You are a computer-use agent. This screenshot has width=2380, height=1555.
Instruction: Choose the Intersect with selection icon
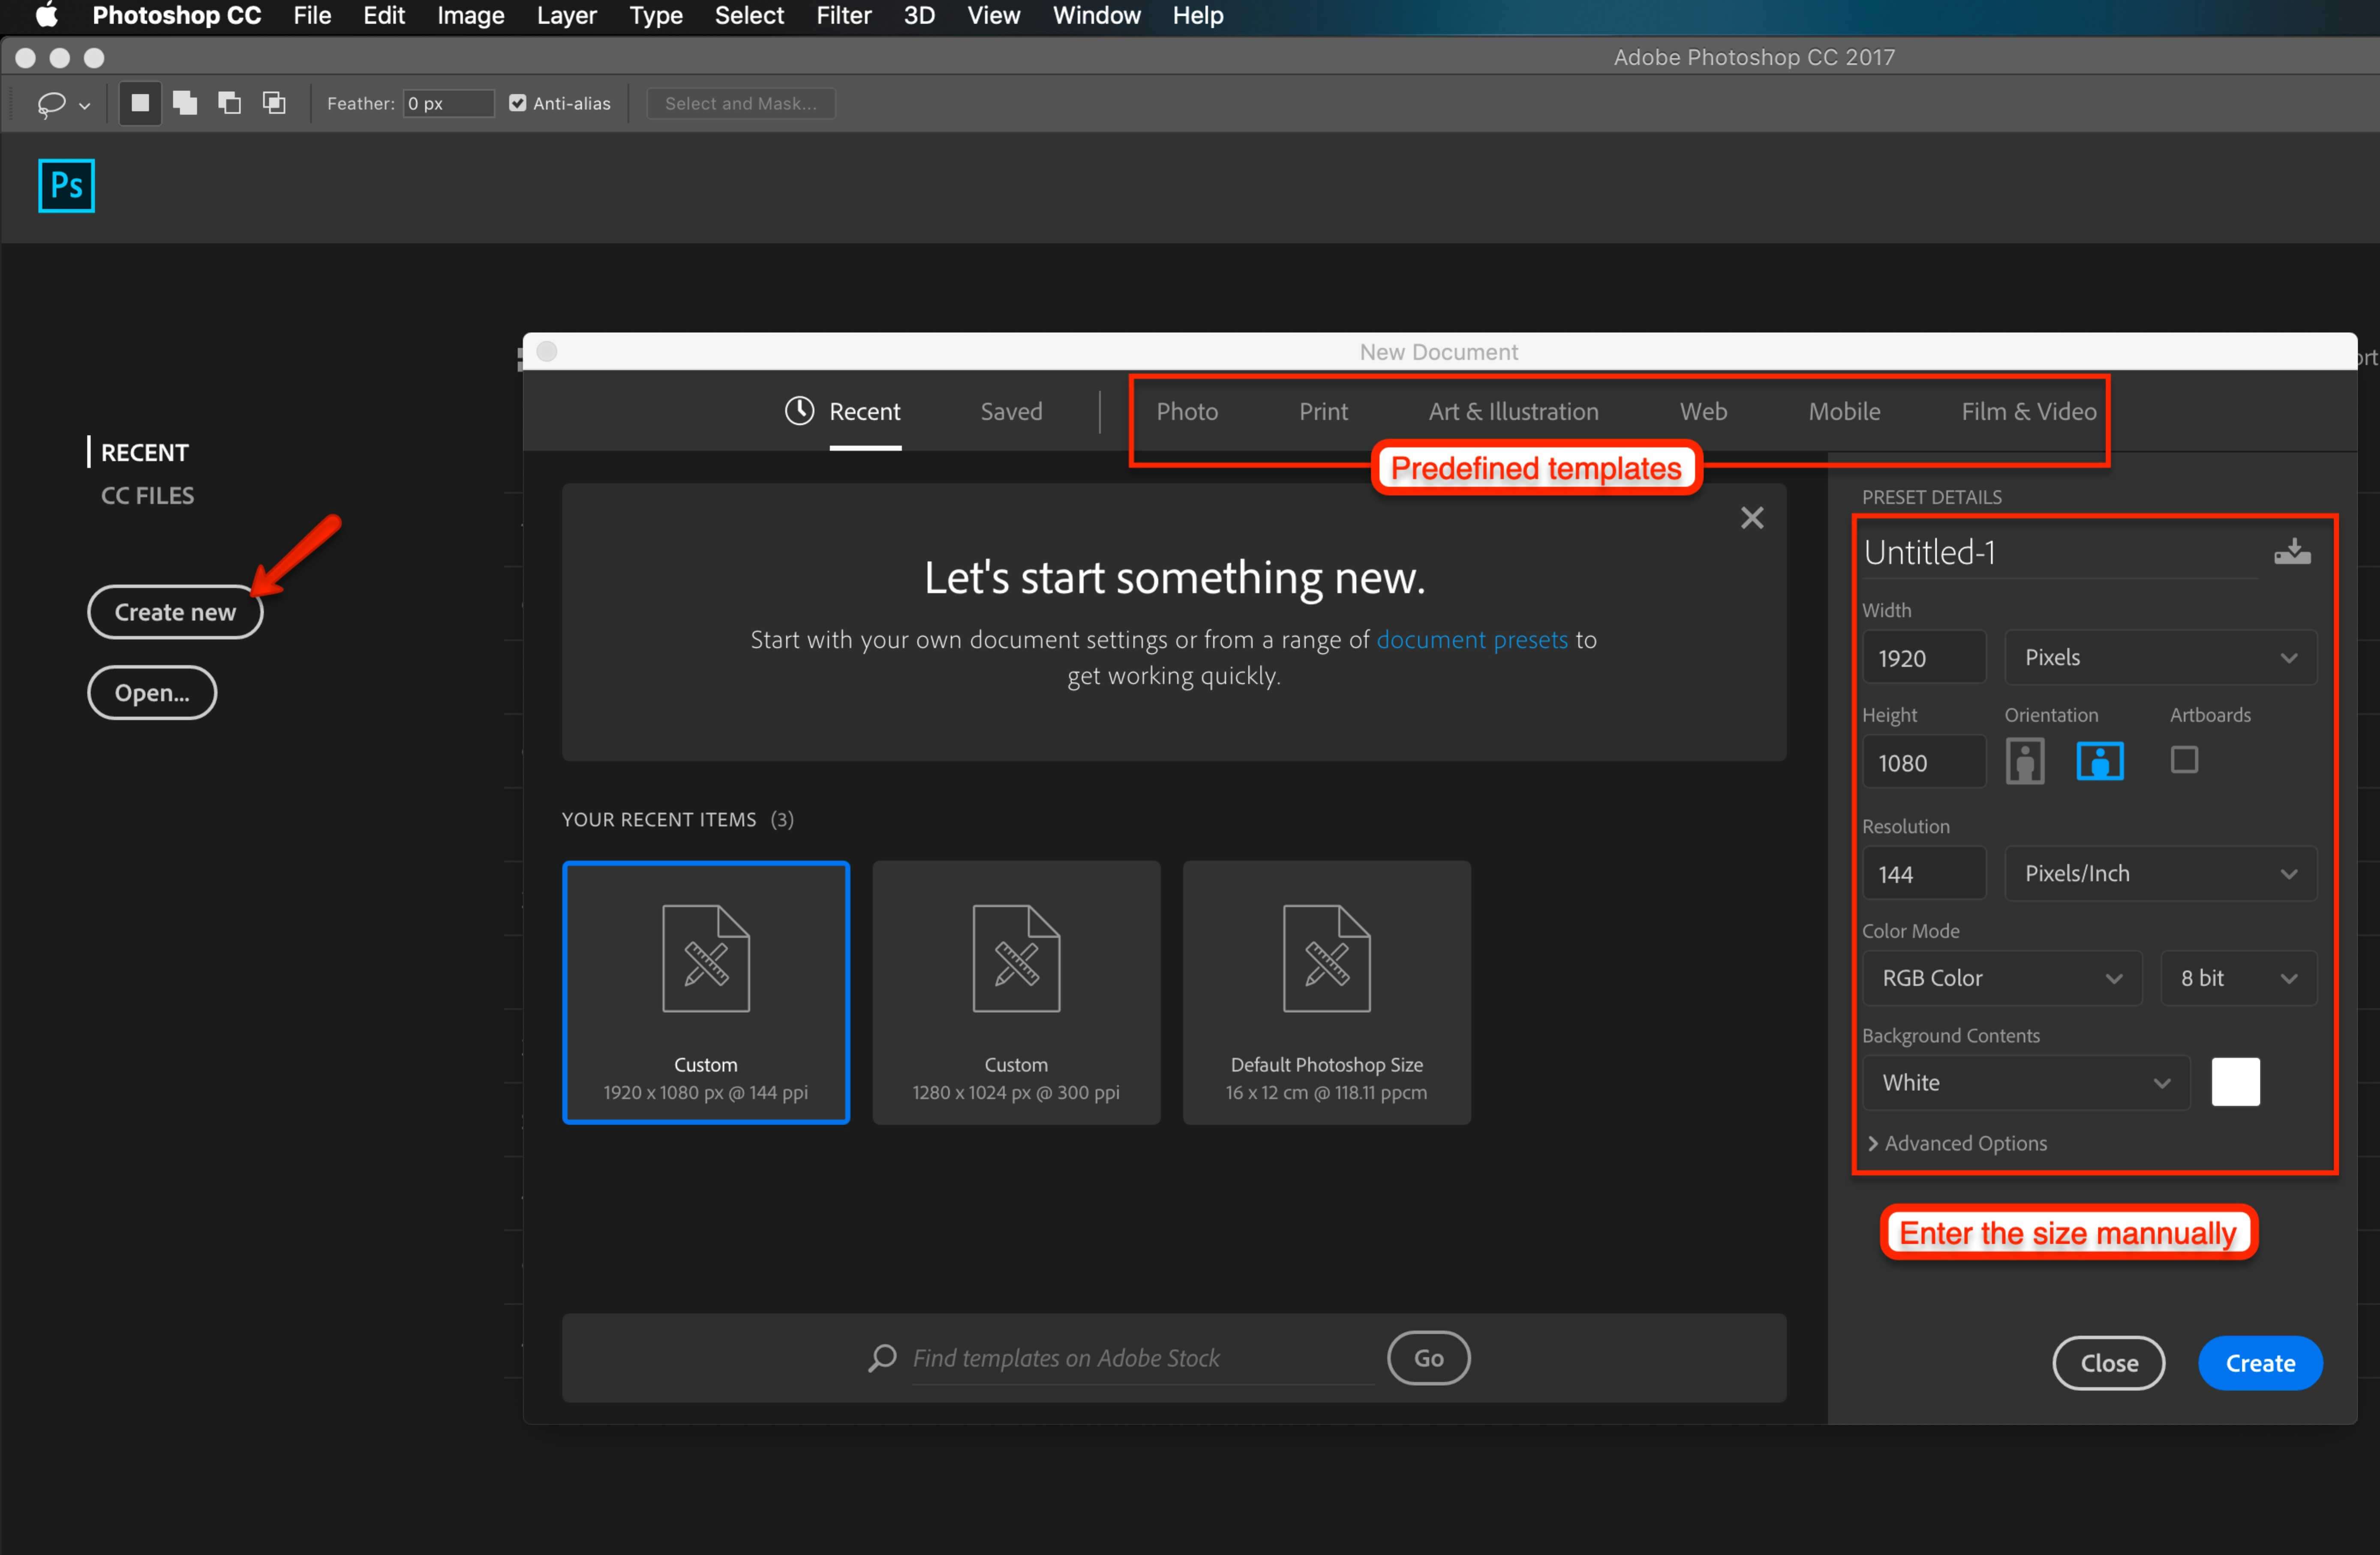[274, 103]
